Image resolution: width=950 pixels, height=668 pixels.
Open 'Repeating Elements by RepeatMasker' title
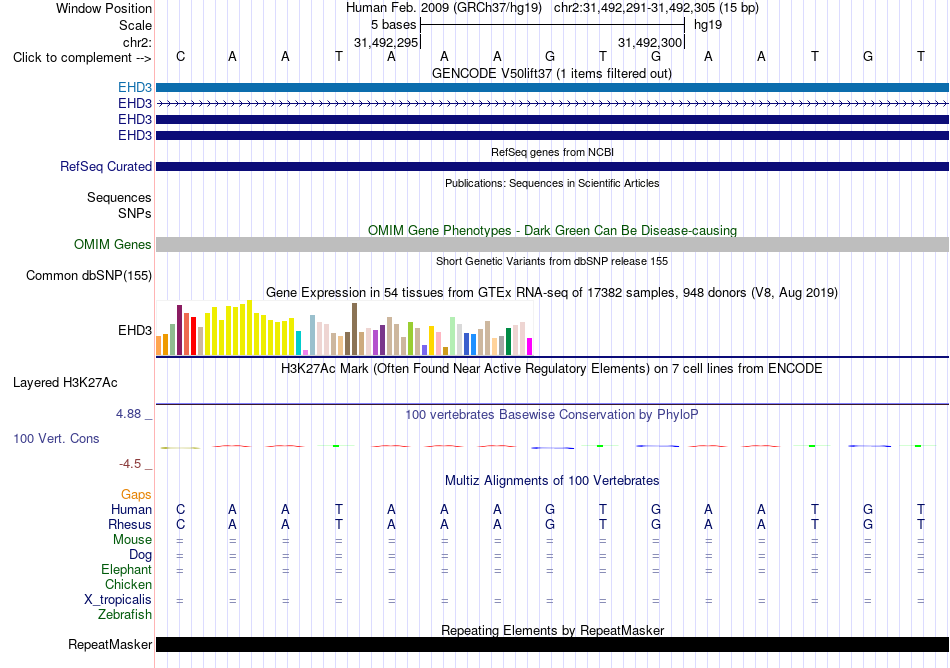pyautogui.click(x=552, y=630)
